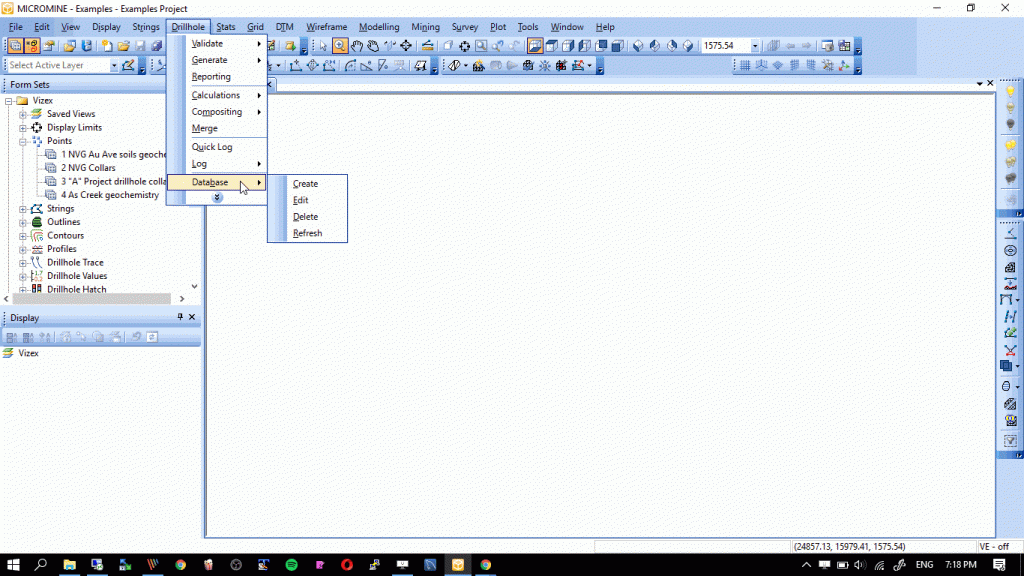Click the light bulb icon at top right

pyautogui.click(x=1010, y=92)
